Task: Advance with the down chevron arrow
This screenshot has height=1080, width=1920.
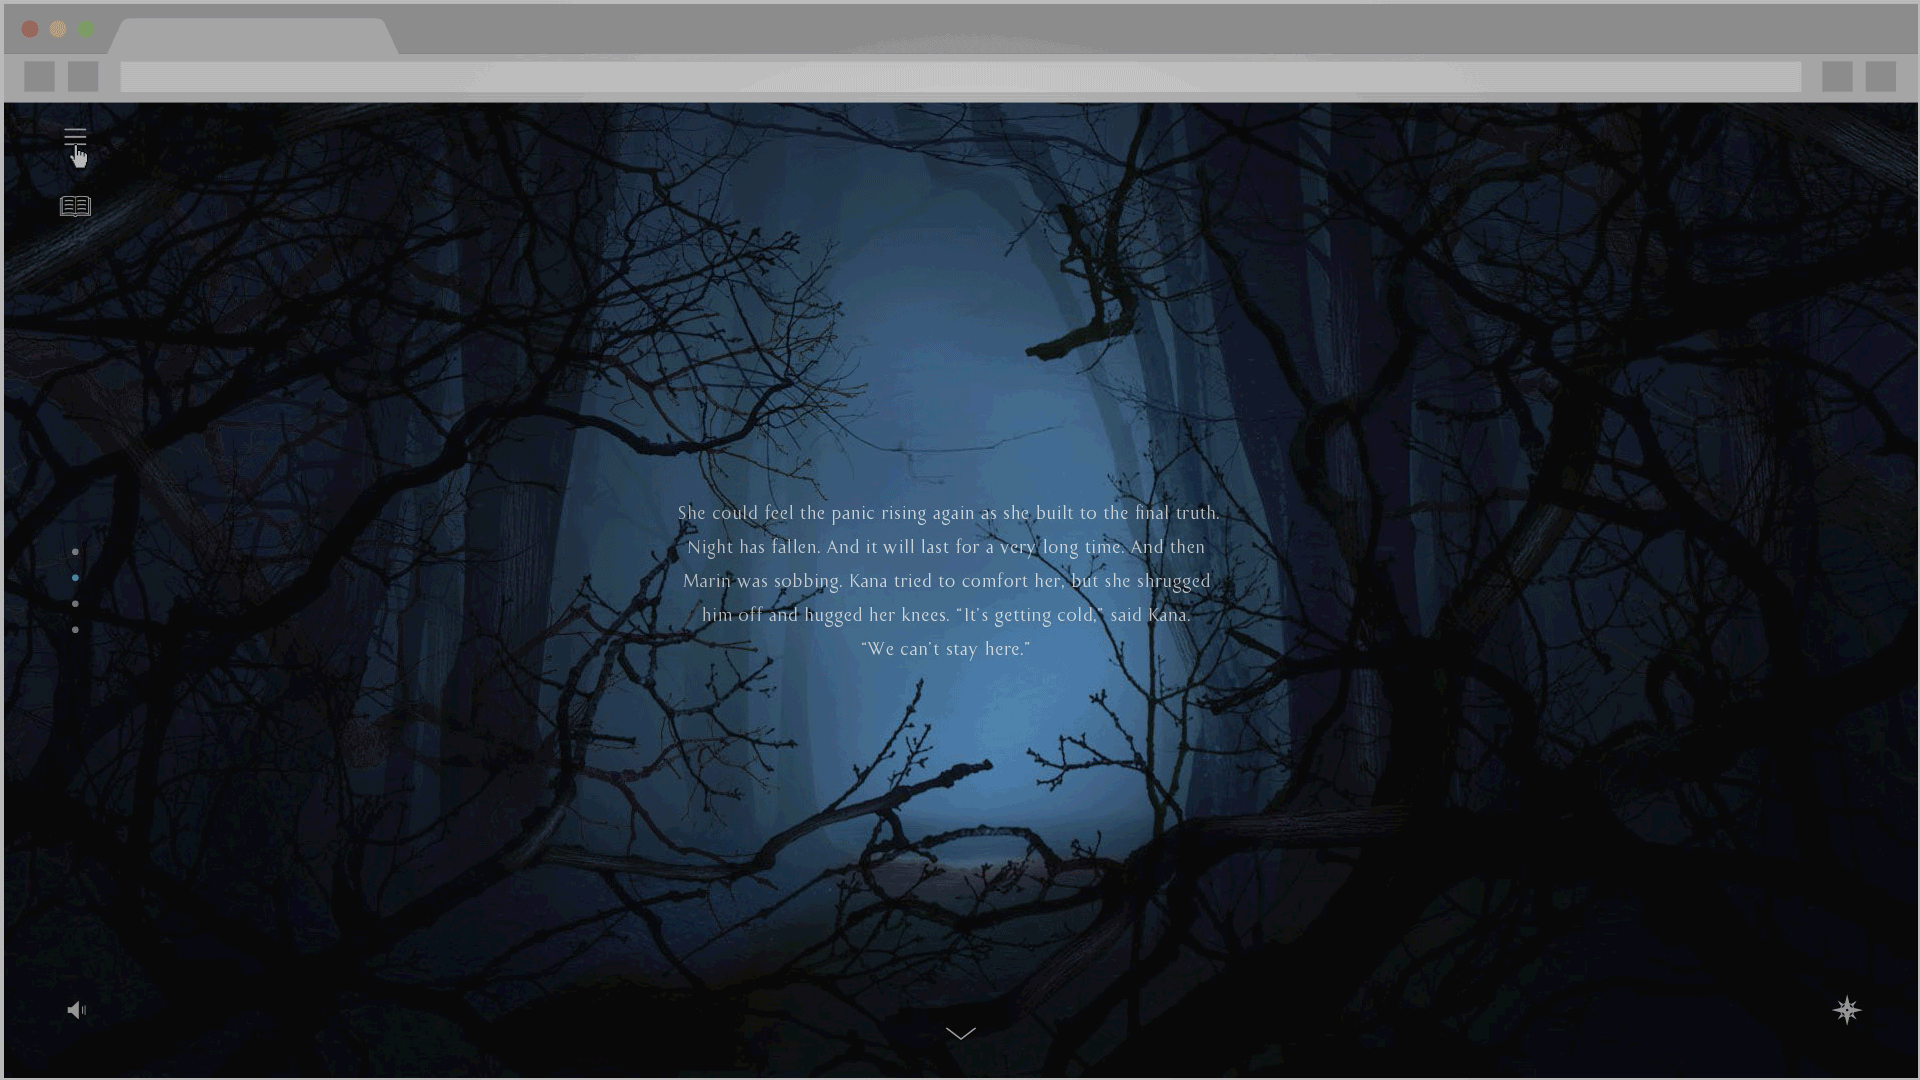Action: (960, 1034)
